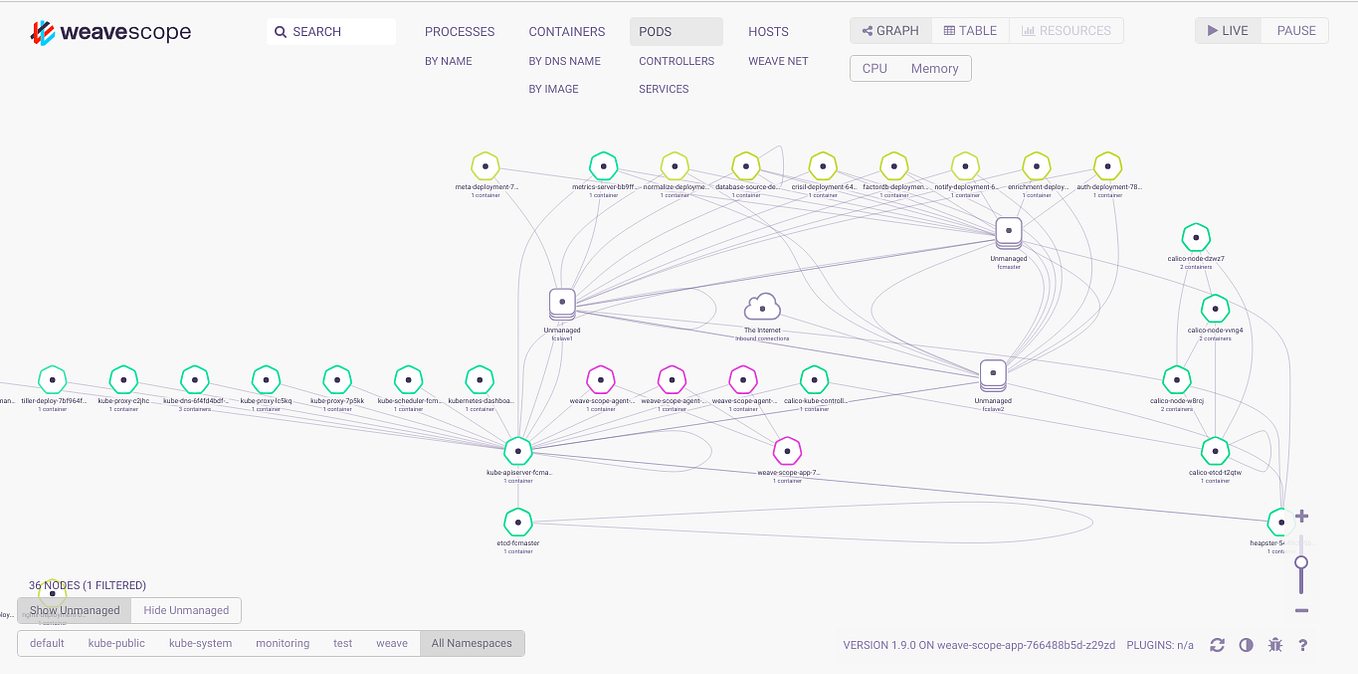
Task: Switch to Resources mode
Action: pos(1066,31)
